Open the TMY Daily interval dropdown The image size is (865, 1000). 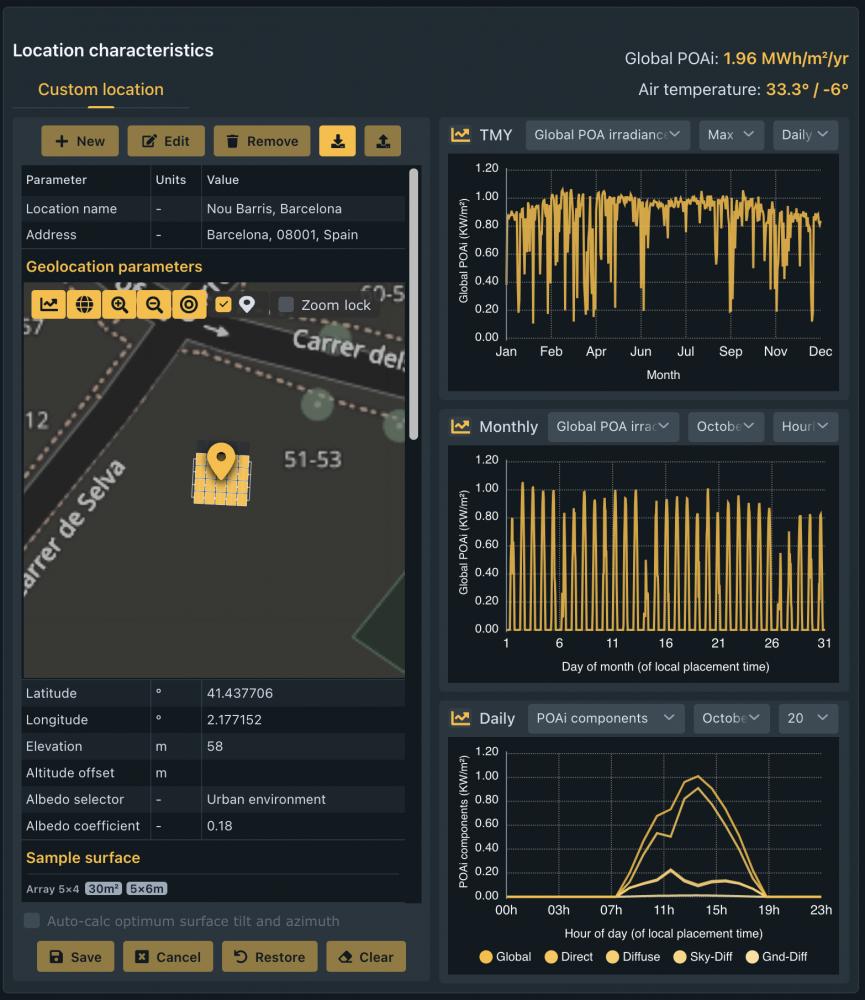805,135
